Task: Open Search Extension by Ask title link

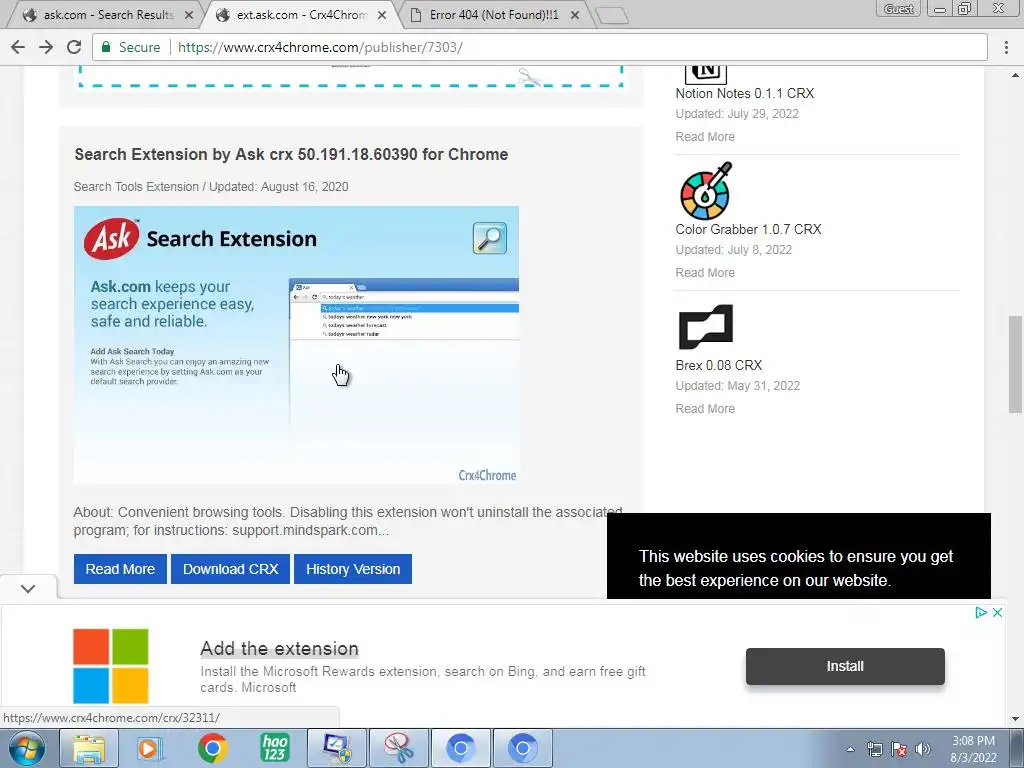Action: coord(291,154)
